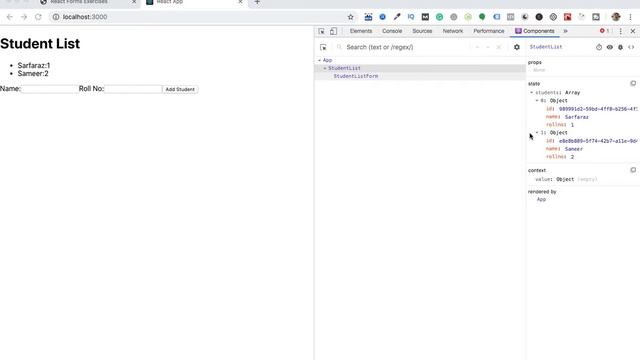Bookmark this page with star icon

(350, 17)
